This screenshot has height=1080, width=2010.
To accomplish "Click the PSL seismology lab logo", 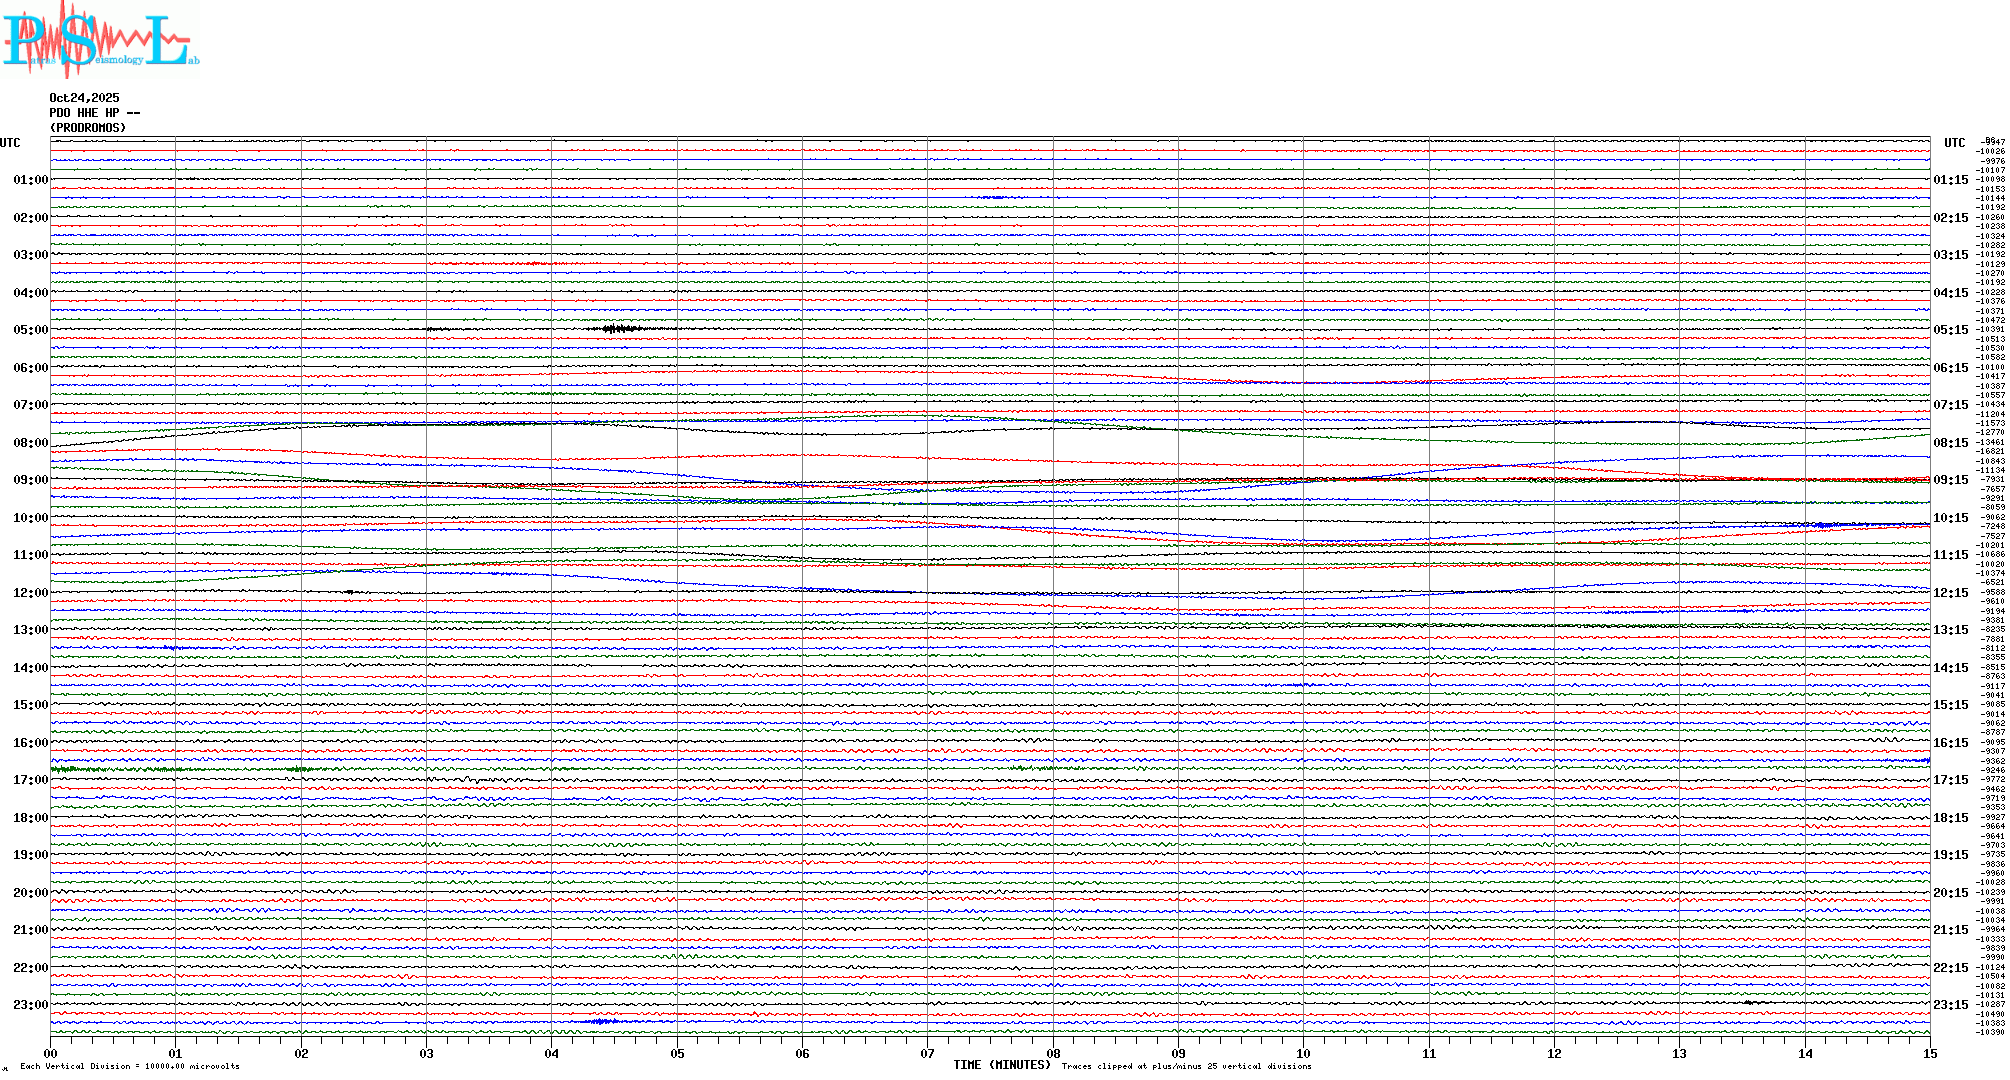I will (98, 40).
